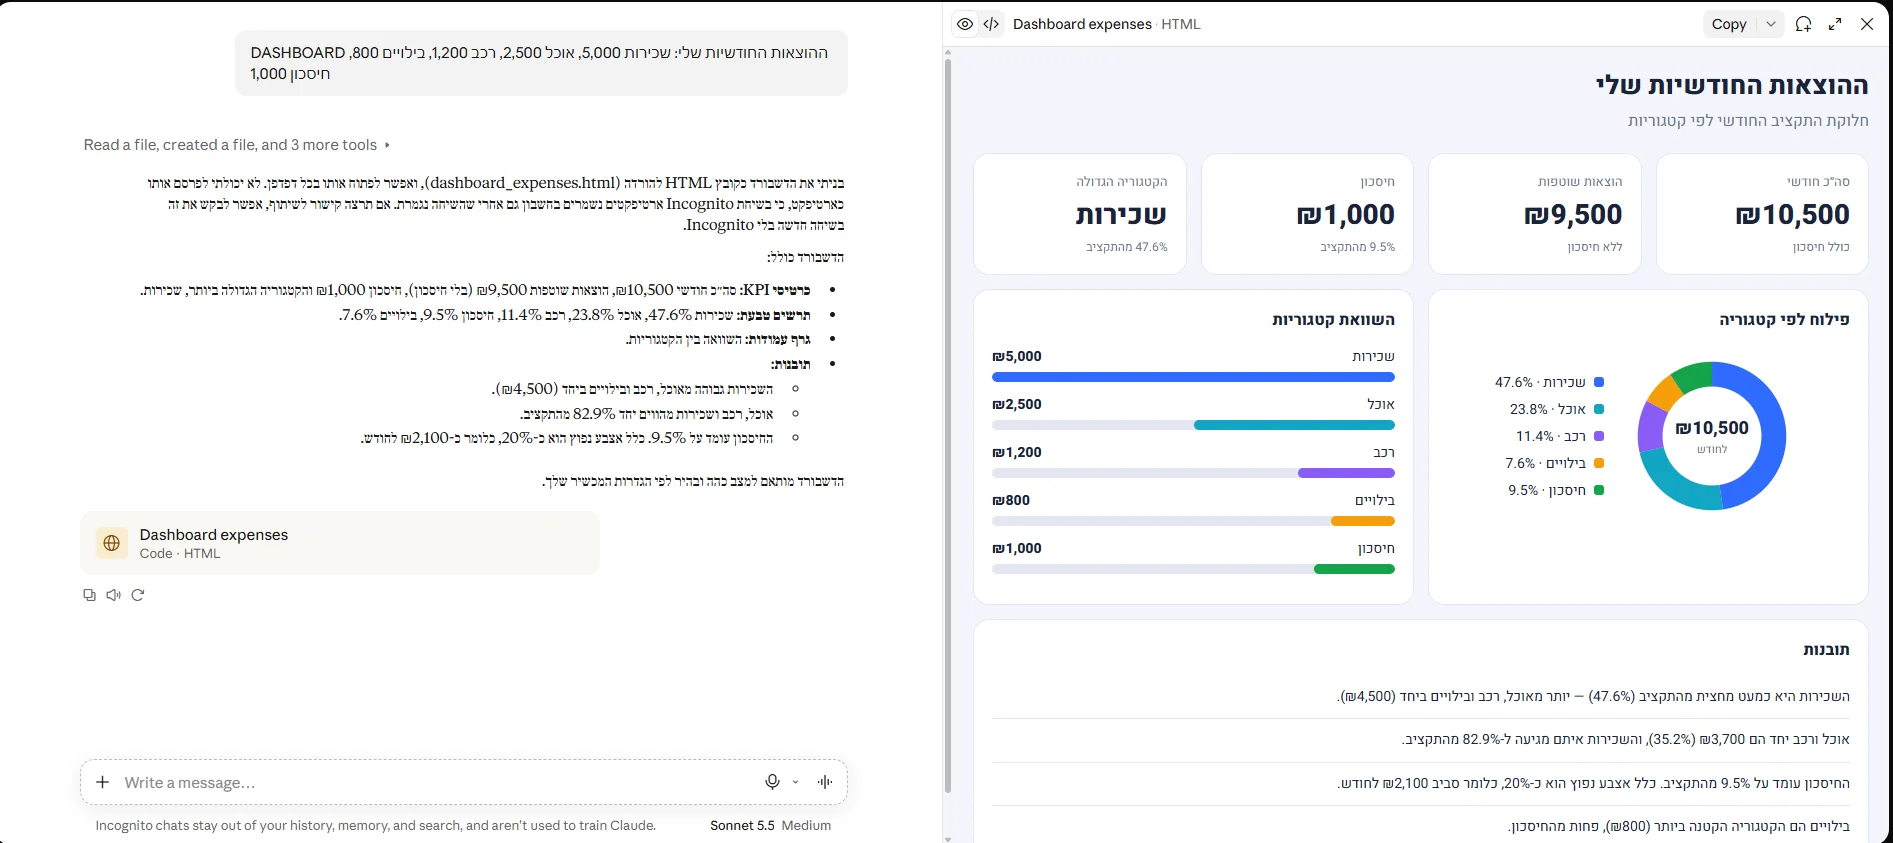This screenshot has height=843, width=1893.
Task: Click the ₪1,000 חיסכון KPI card value
Action: coord(1346,214)
